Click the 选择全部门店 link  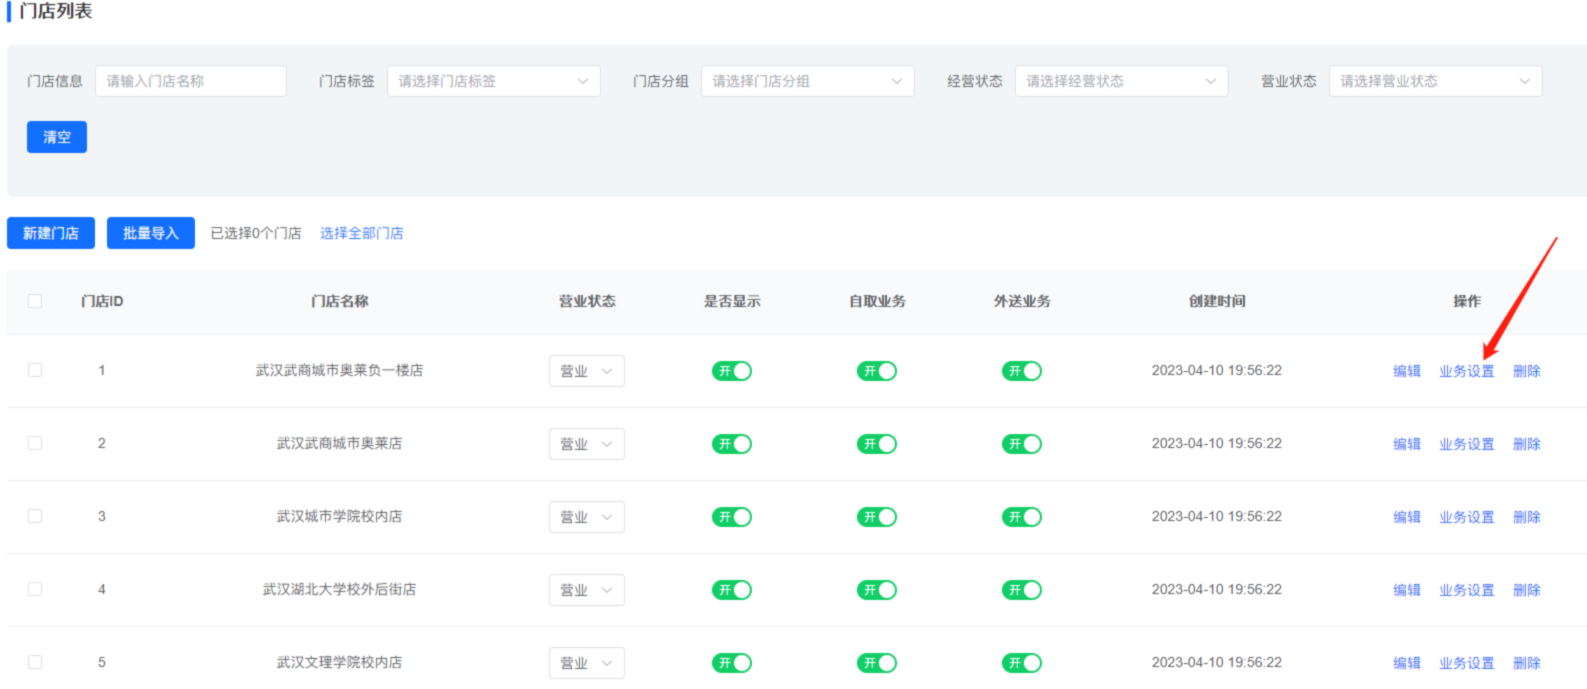[362, 233]
